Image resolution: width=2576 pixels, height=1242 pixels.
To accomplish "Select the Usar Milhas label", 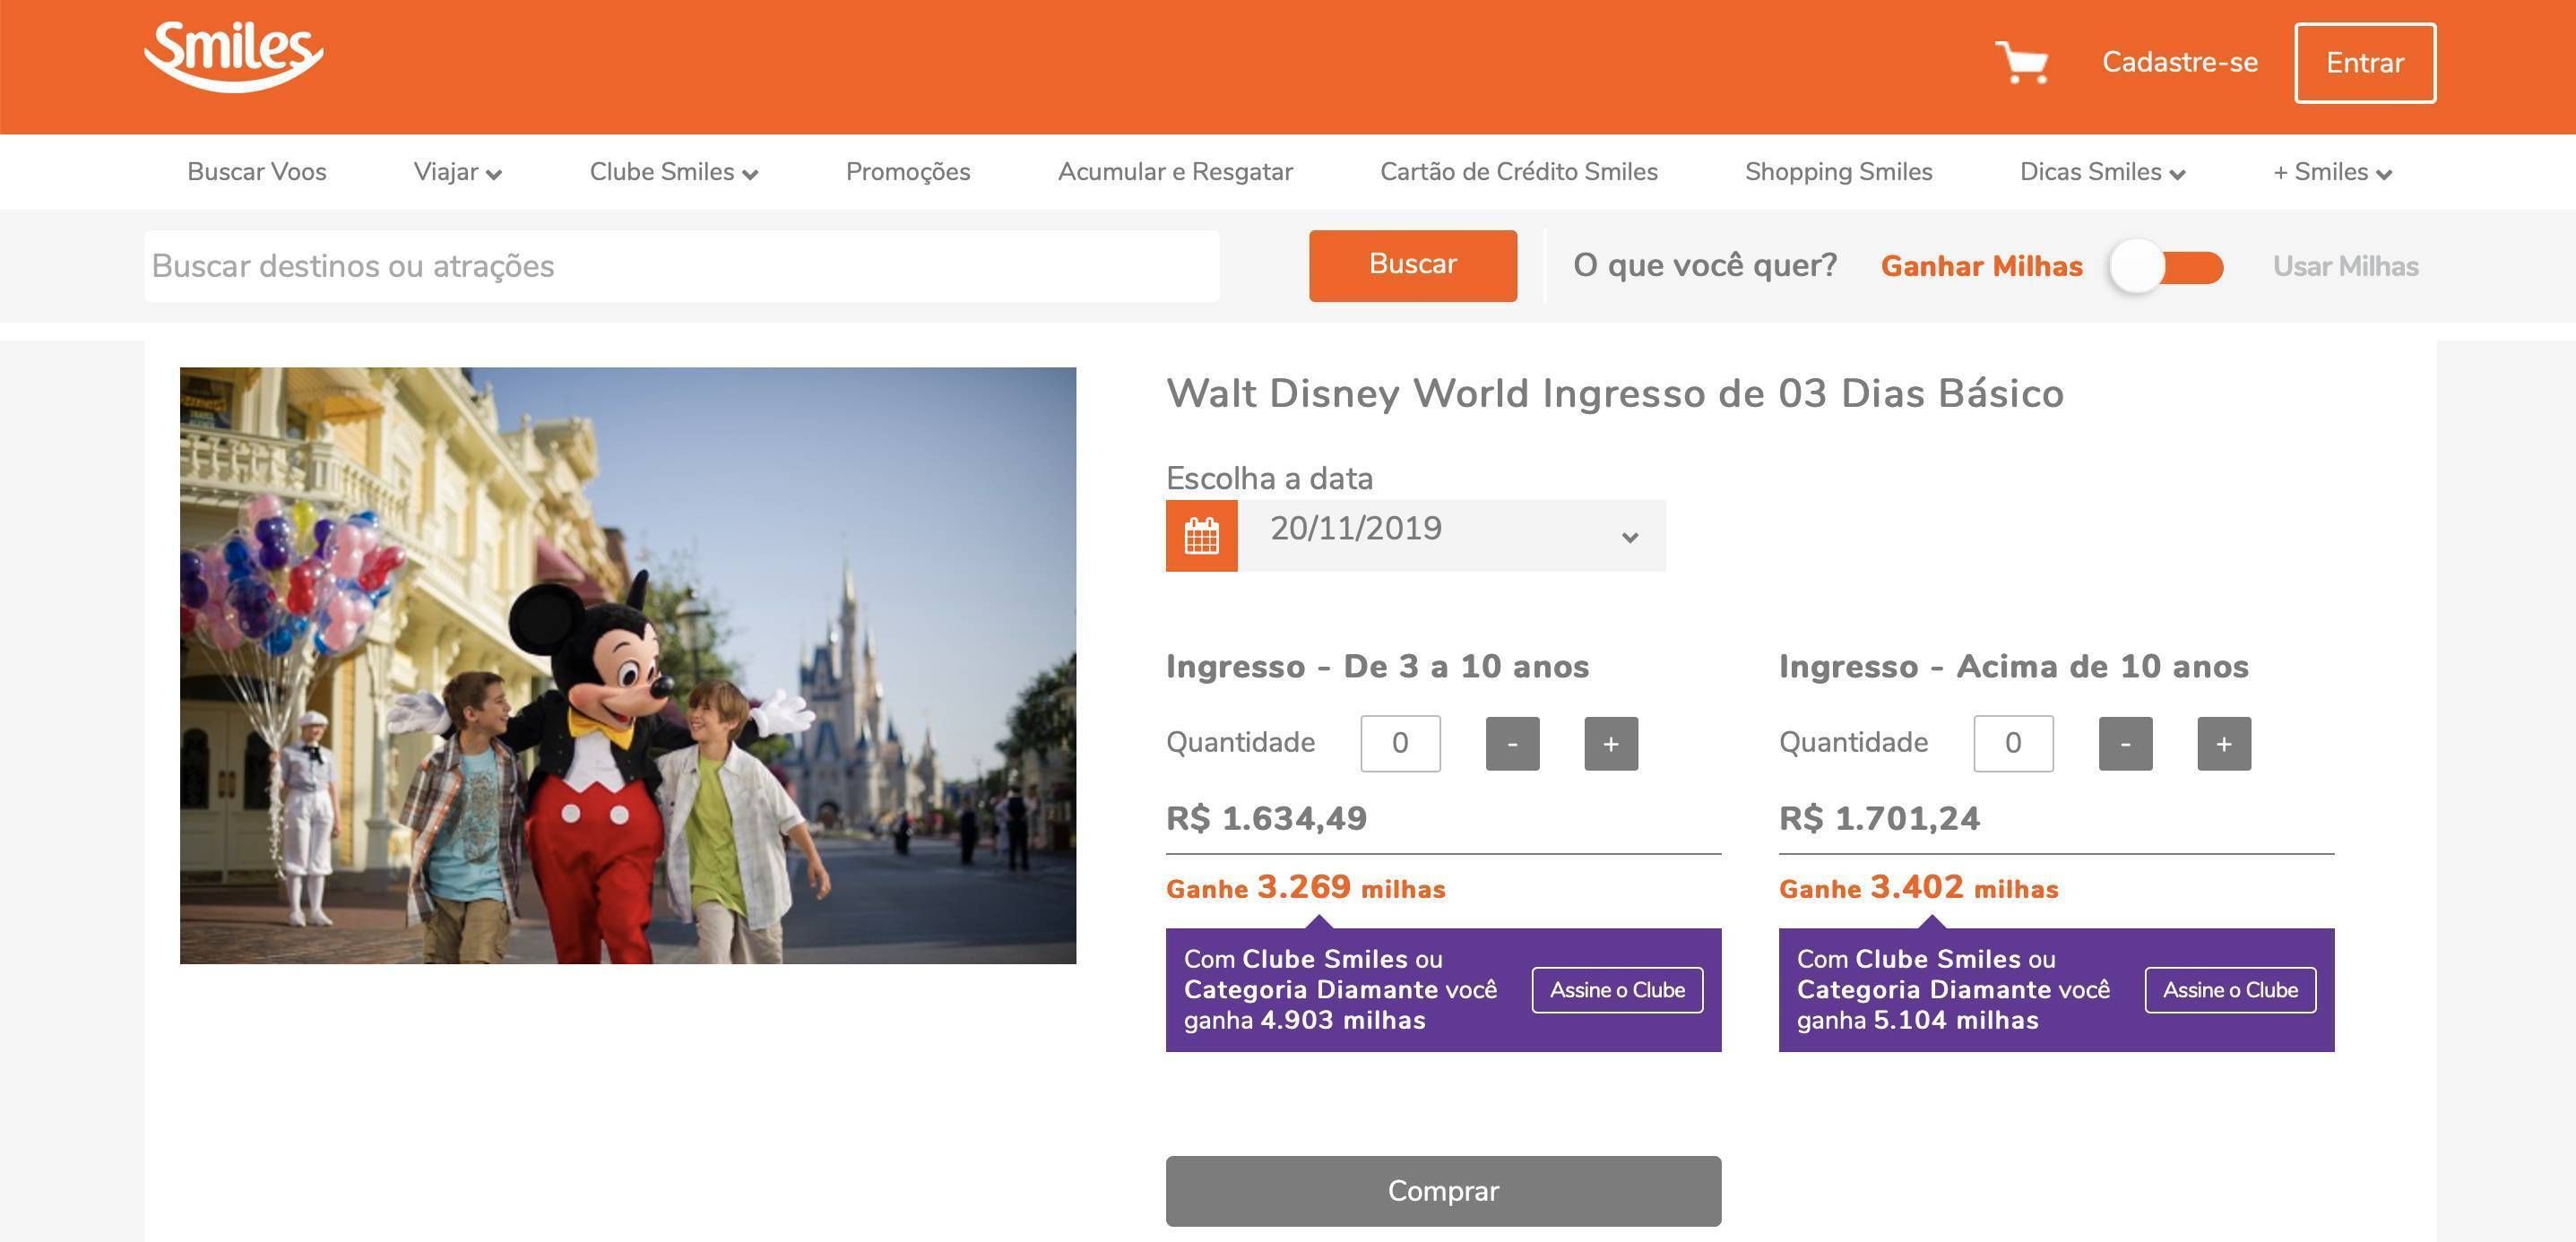I will pyautogui.click(x=2345, y=267).
